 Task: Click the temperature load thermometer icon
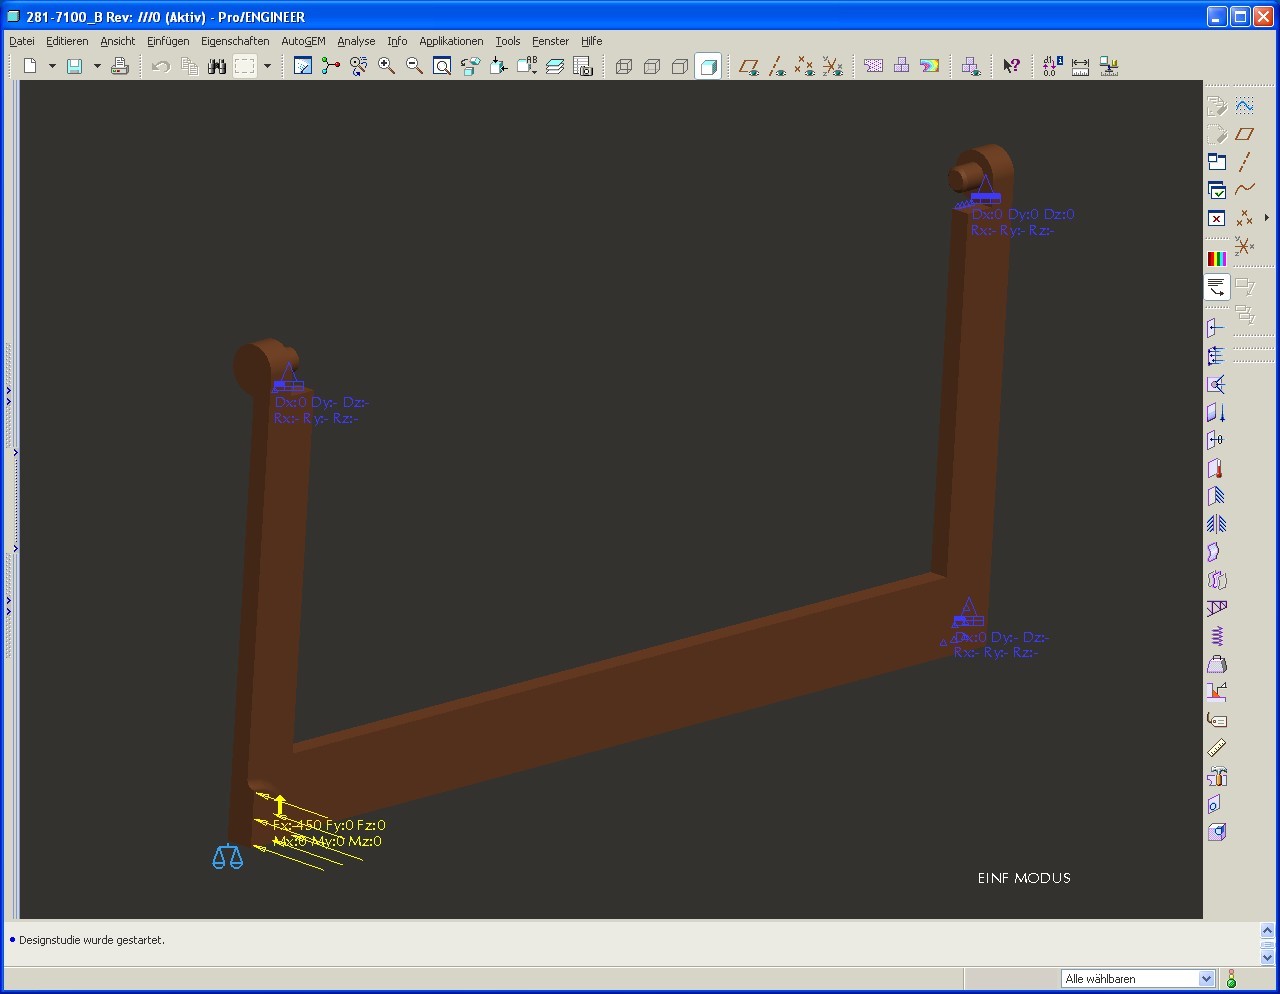click(1217, 468)
